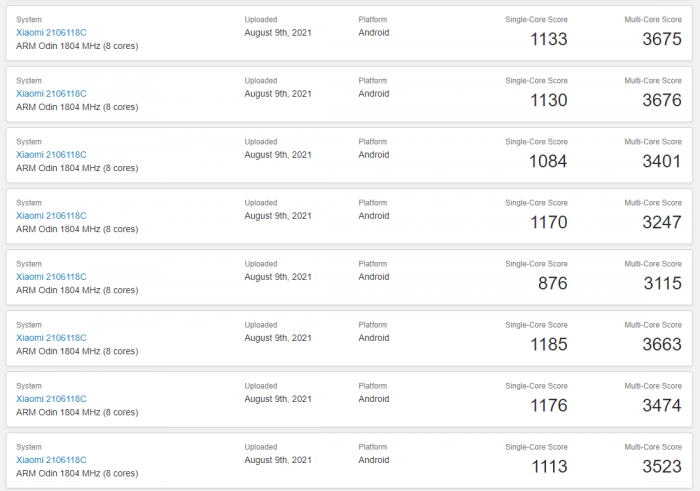Open Xiaomi 2106118C link with single-core 1084
The width and height of the screenshot is (700, 491).
[51, 155]
